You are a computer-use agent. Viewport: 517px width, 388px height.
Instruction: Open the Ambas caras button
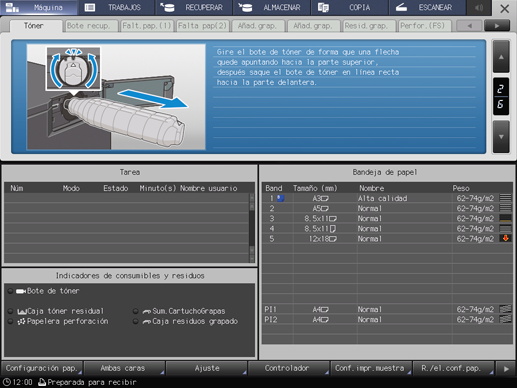tap(124, 368)
